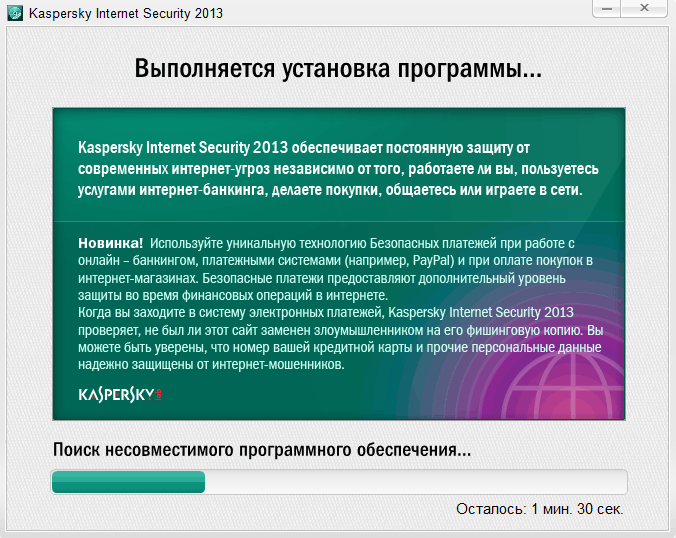Close the Kaspersky installer window
The image size is (676, 538).
[x=644, y=9]
